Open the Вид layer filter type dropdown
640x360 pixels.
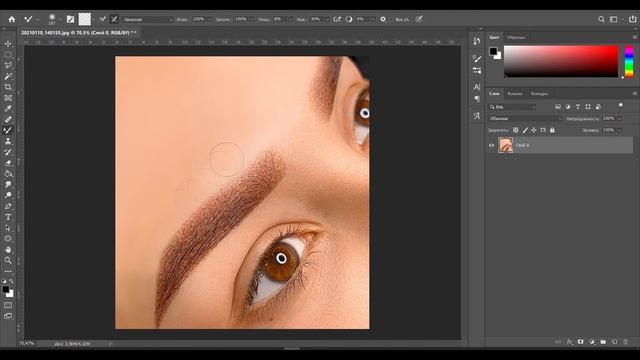click(512, 107)
